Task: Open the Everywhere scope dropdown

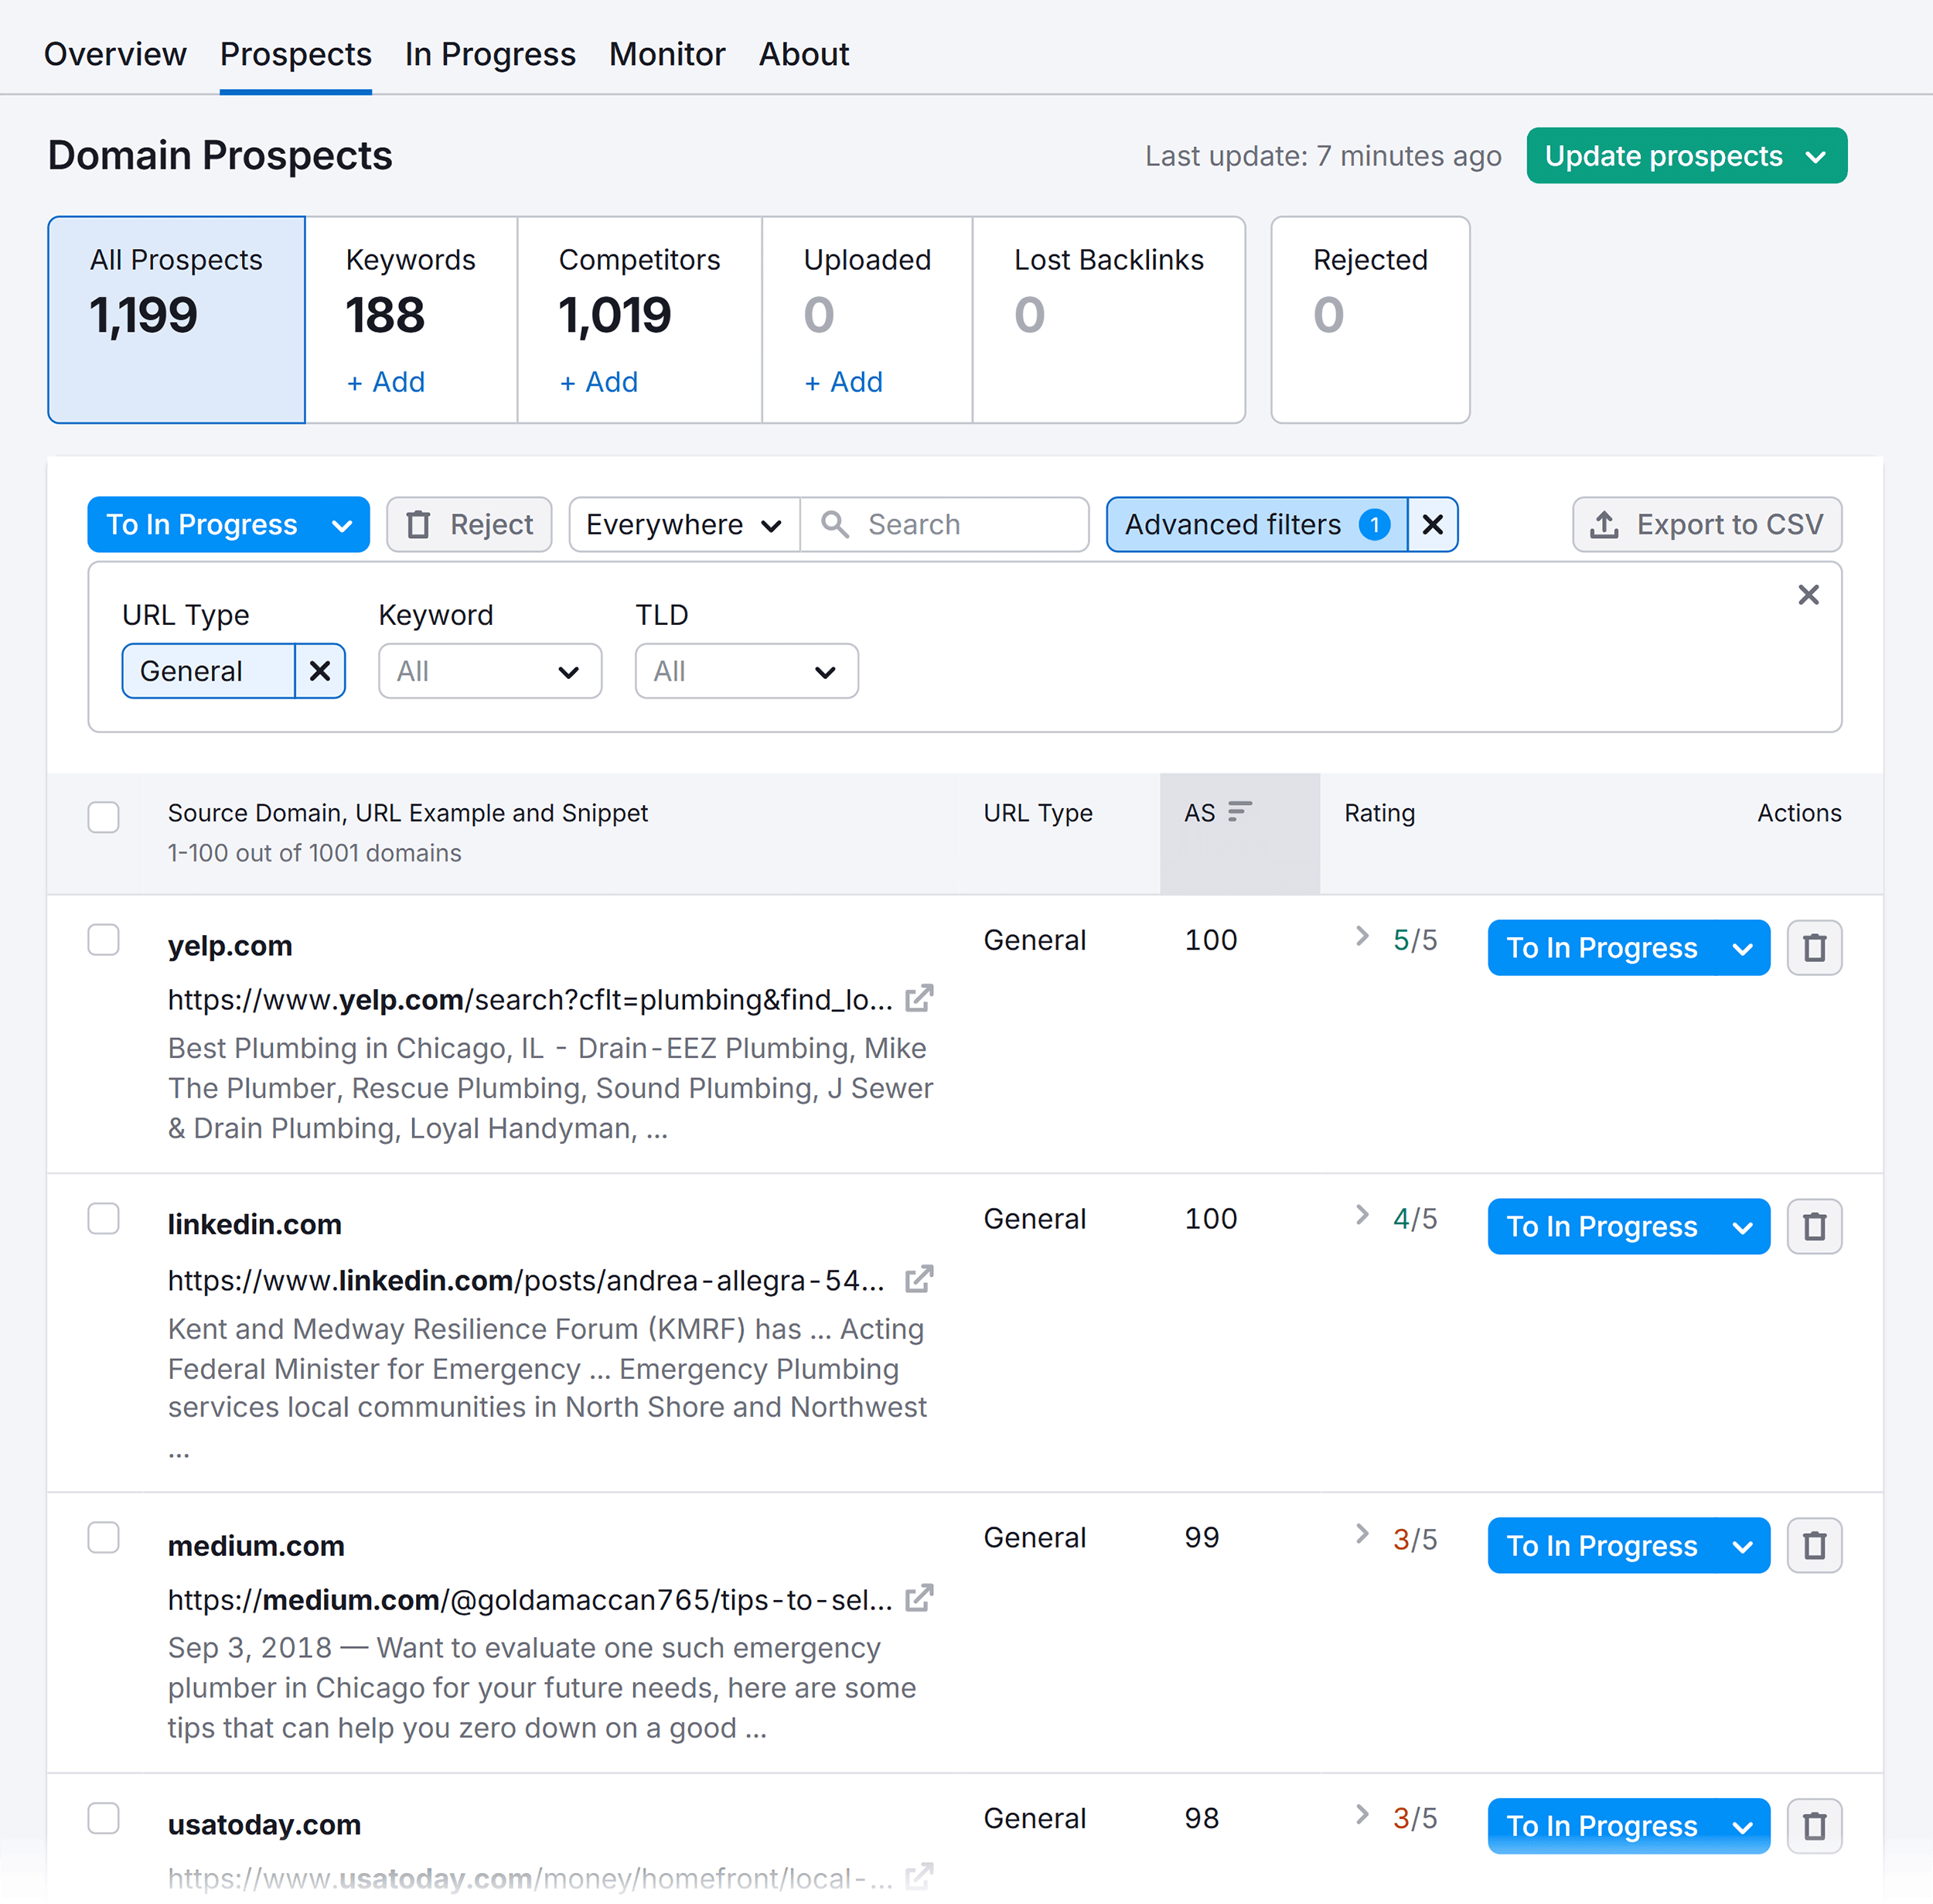Action: (683, 524)
